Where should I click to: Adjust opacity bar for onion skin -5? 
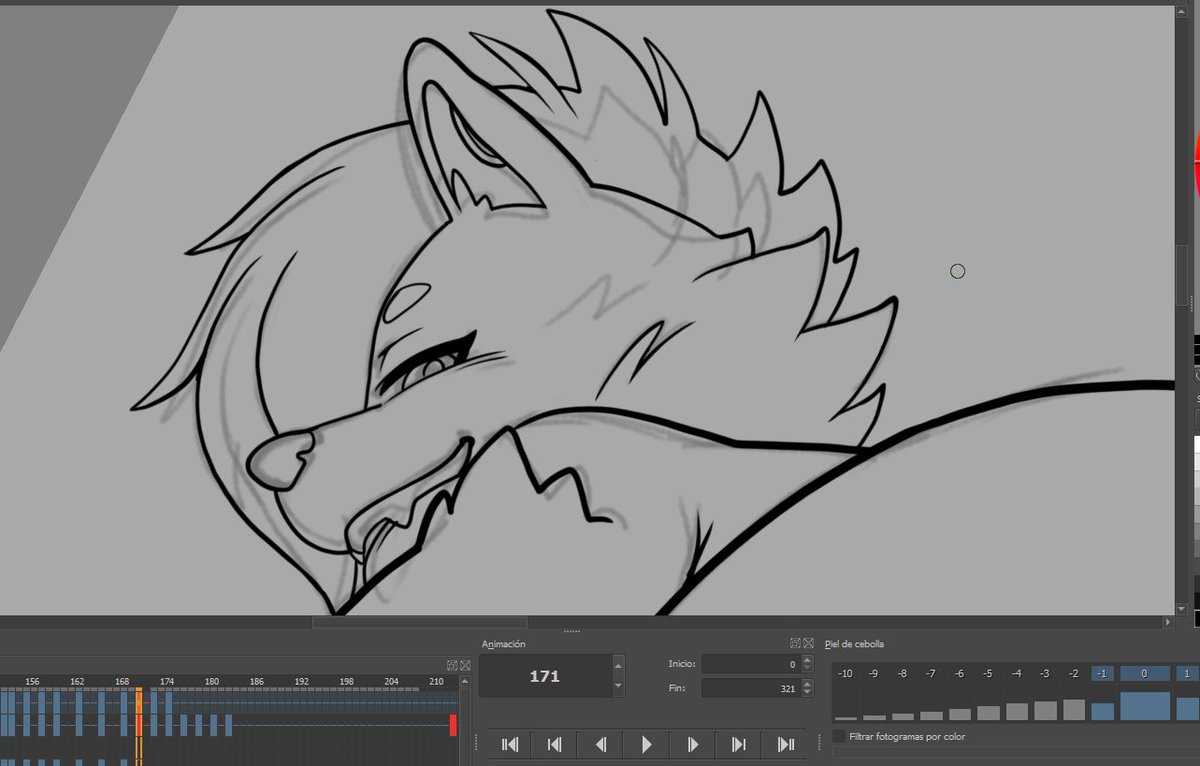(x=989, y=713)
